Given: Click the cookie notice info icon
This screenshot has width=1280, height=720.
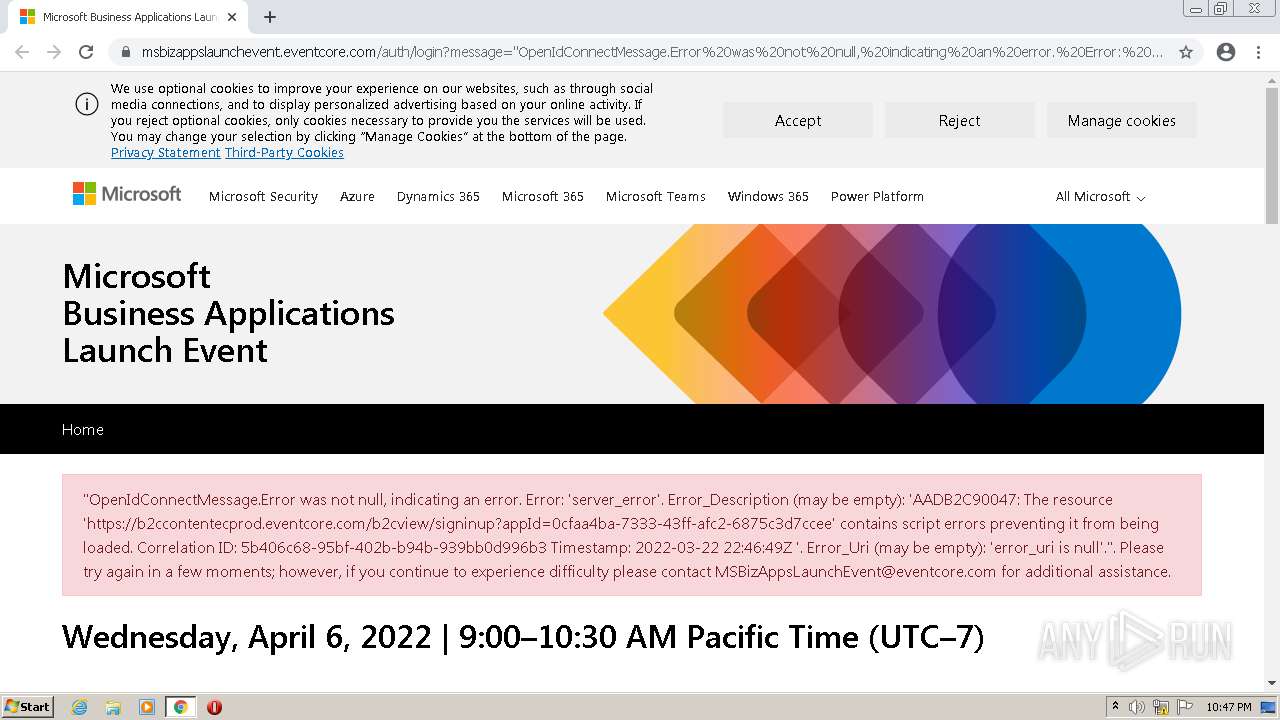Looking at the screenshot, I should (87, 104).
